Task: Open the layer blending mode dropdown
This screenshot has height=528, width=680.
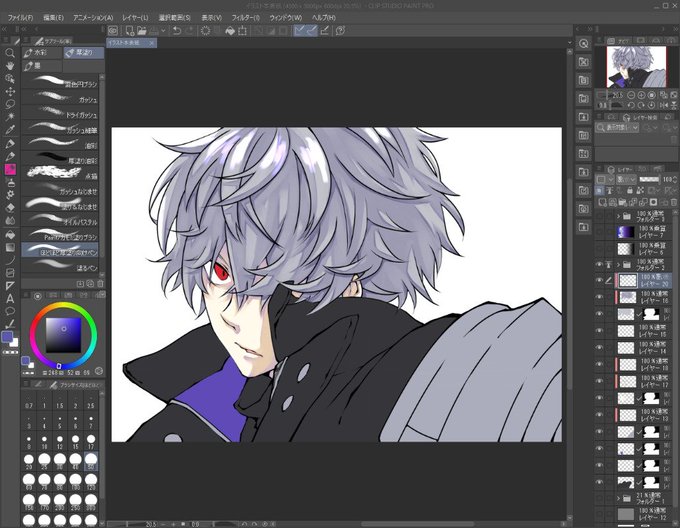Action: pyautogui.click(x=627, y=179)
